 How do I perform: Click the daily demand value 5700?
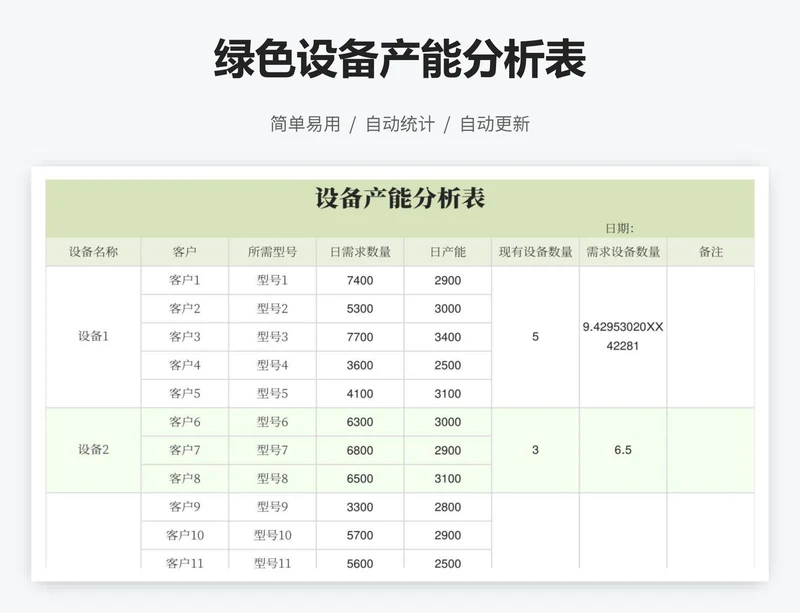click(360, 535)
